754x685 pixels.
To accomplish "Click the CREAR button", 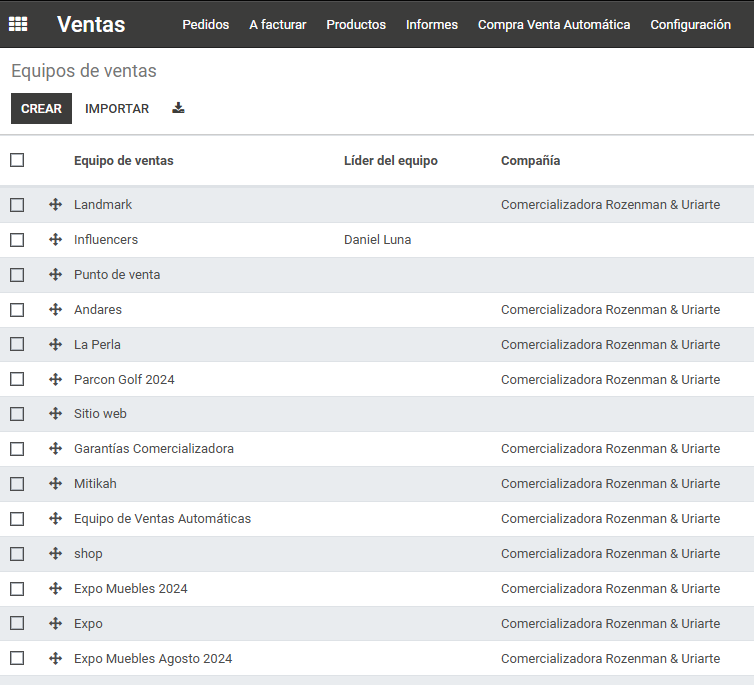I will pos(41,109).
